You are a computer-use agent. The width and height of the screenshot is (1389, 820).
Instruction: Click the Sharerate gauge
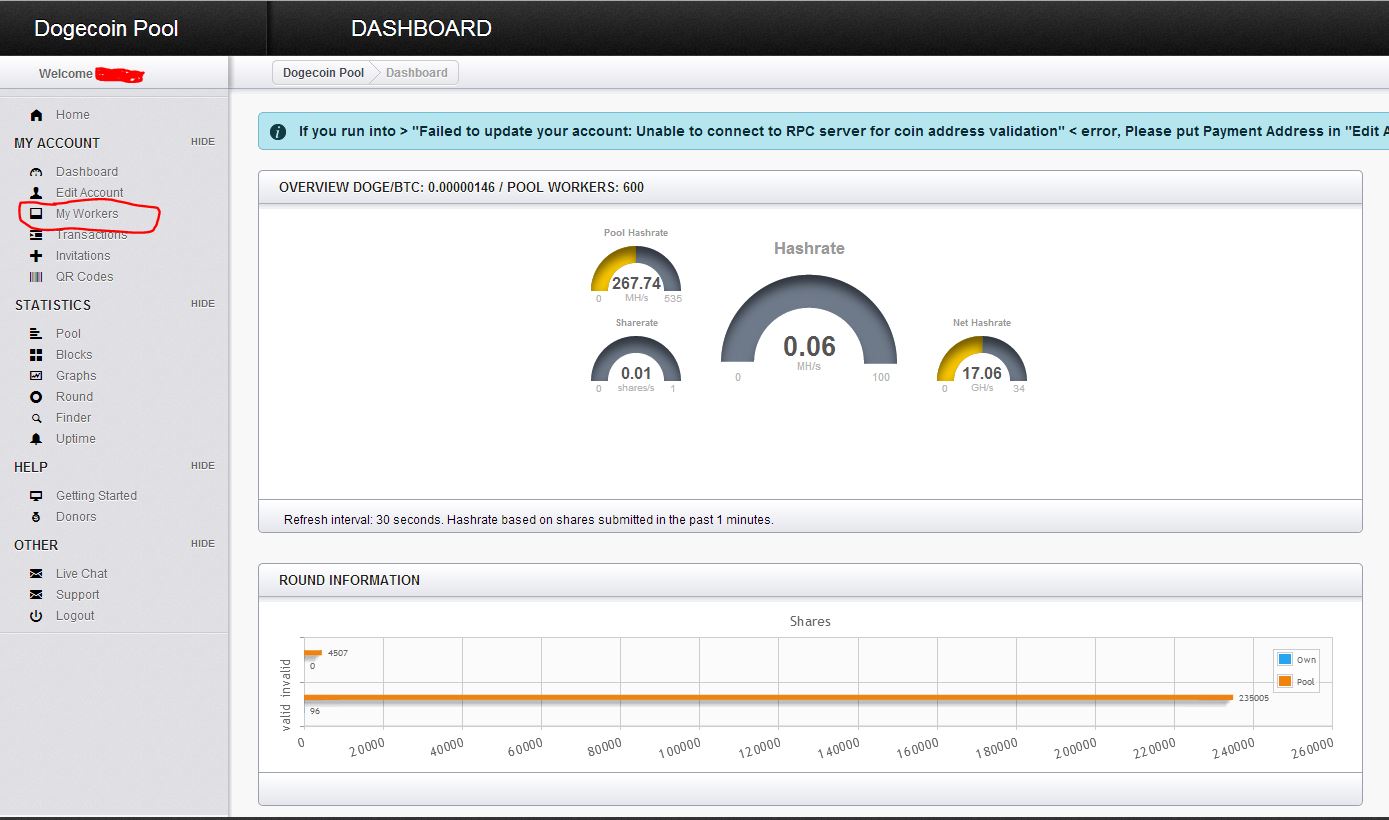point(636,361)
